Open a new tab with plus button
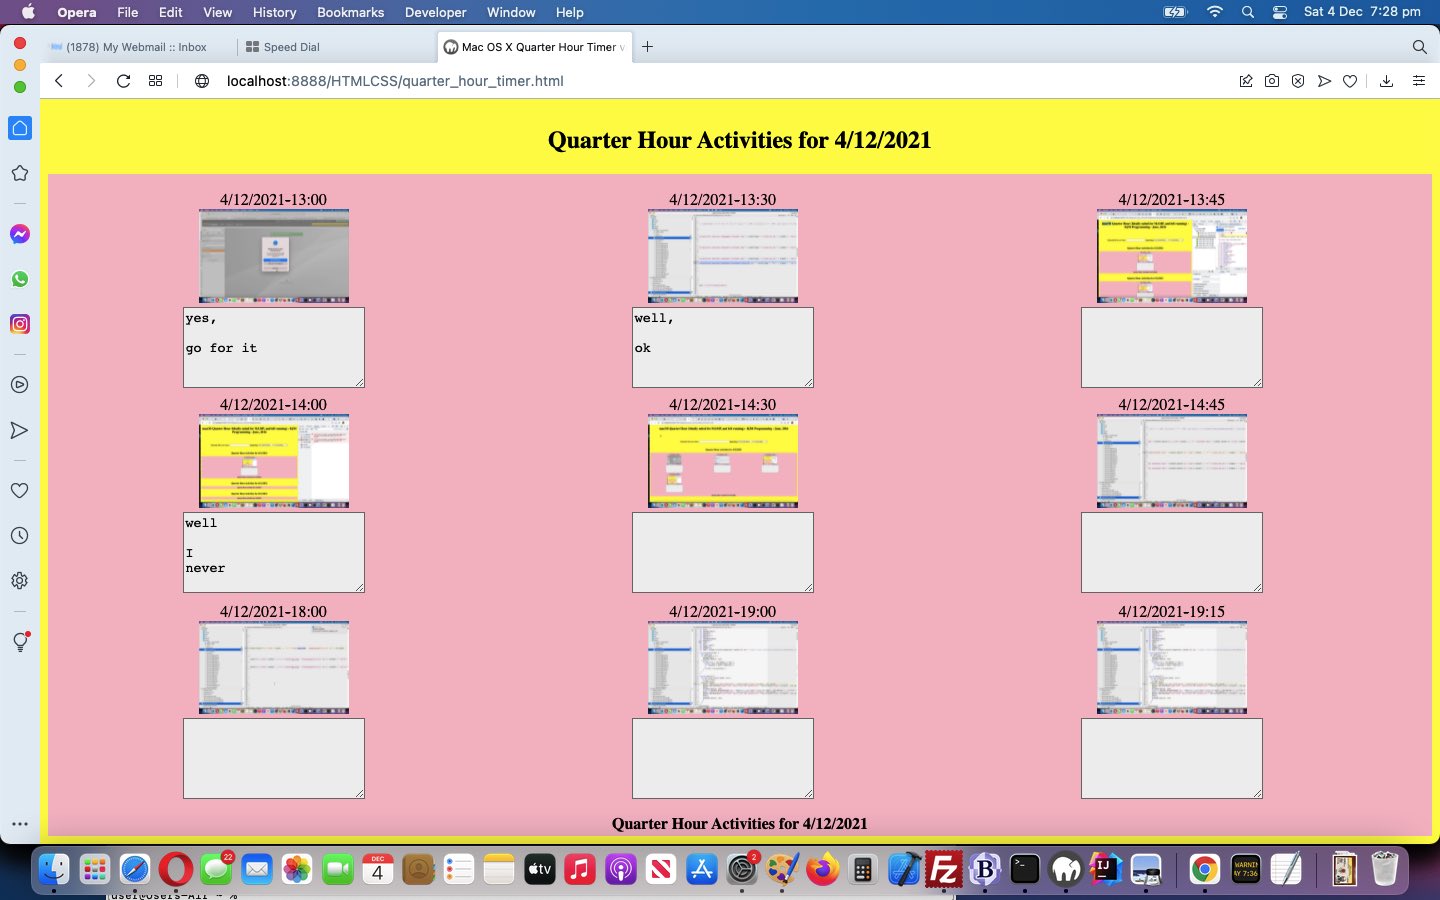 pos(648,47)
